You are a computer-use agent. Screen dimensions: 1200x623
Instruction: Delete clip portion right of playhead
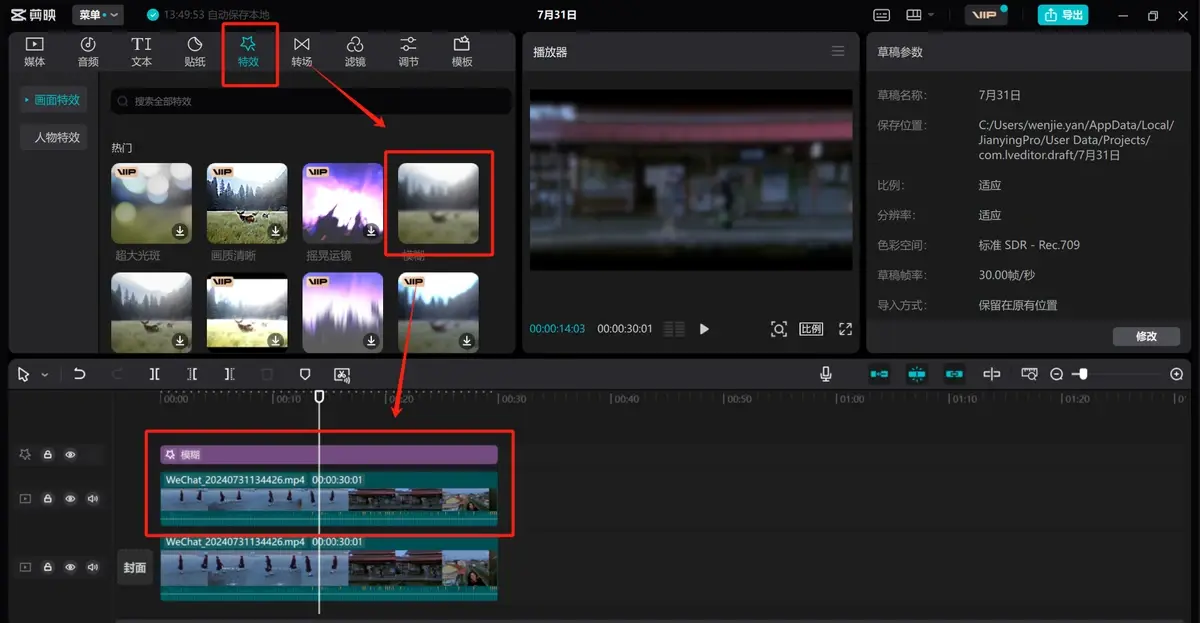[229, 374]
